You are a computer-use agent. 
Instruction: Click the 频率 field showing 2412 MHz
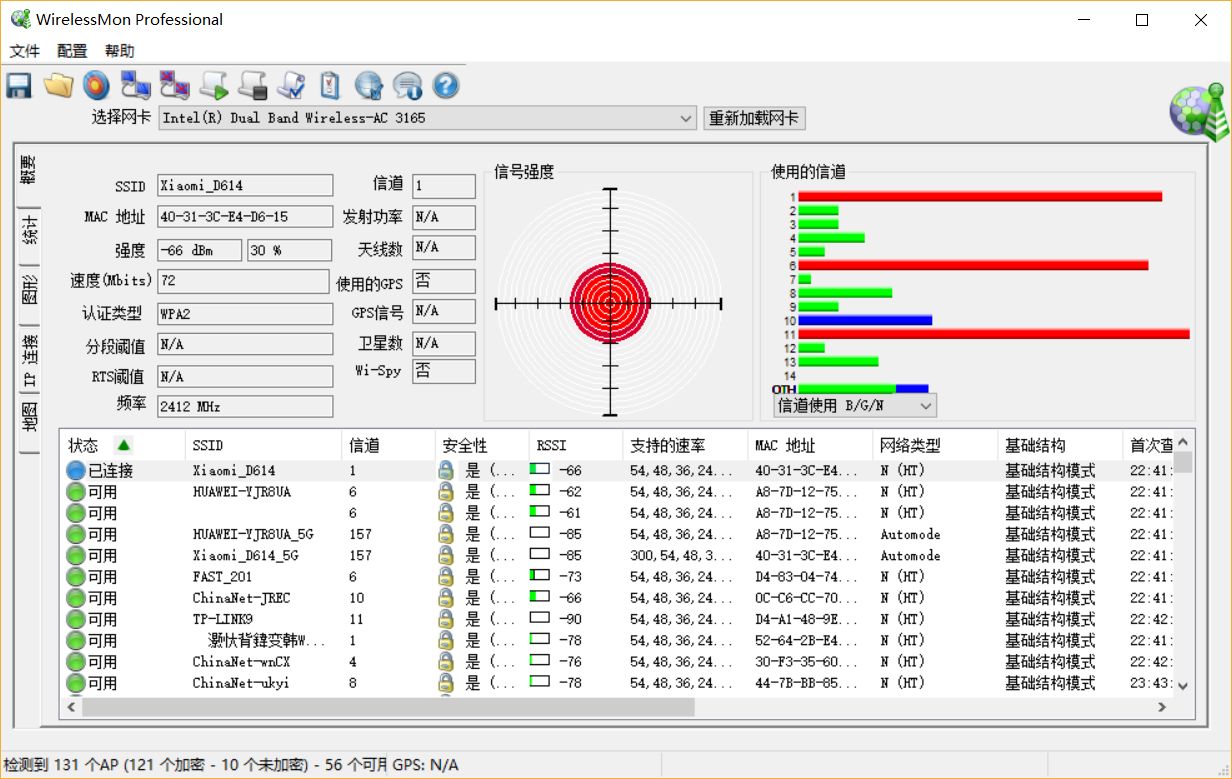click(245, 407)
